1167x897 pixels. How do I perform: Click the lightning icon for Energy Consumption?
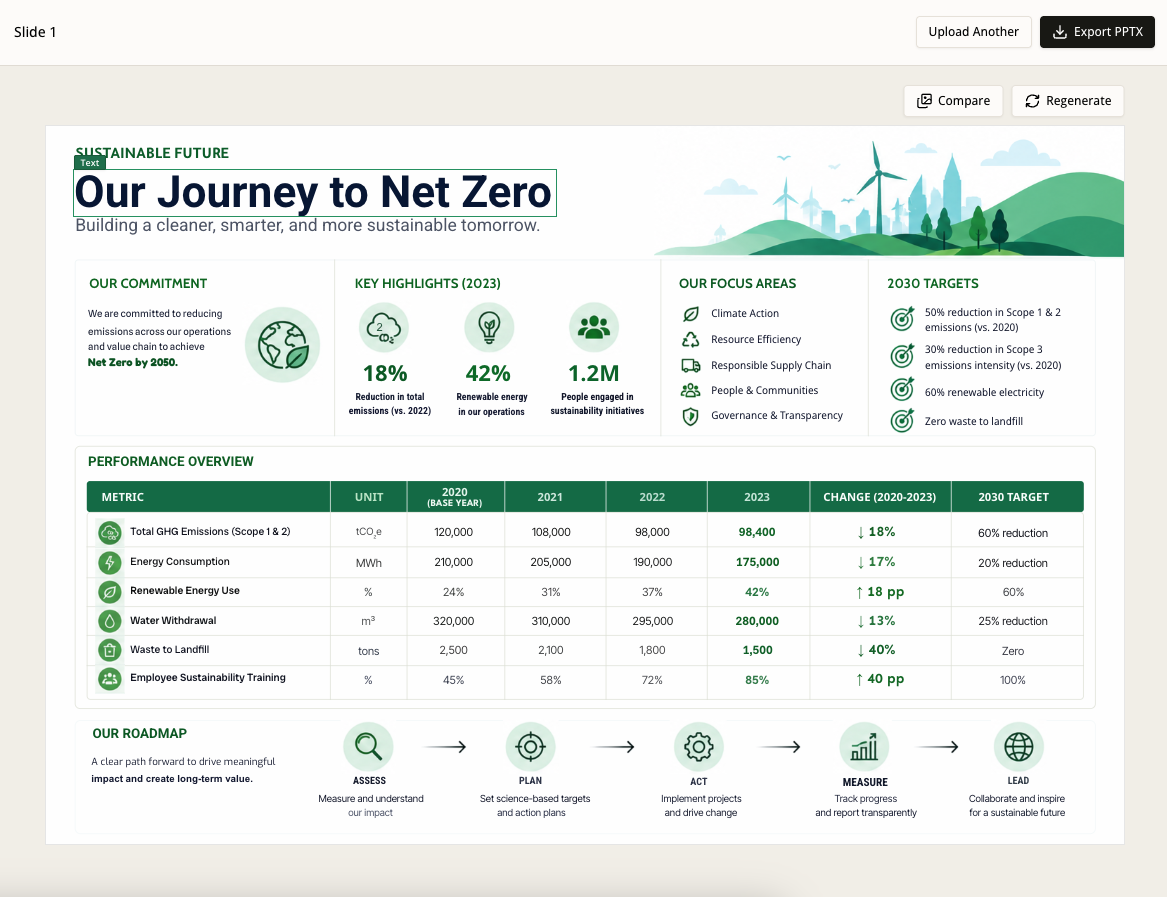(x=110, y=562)
